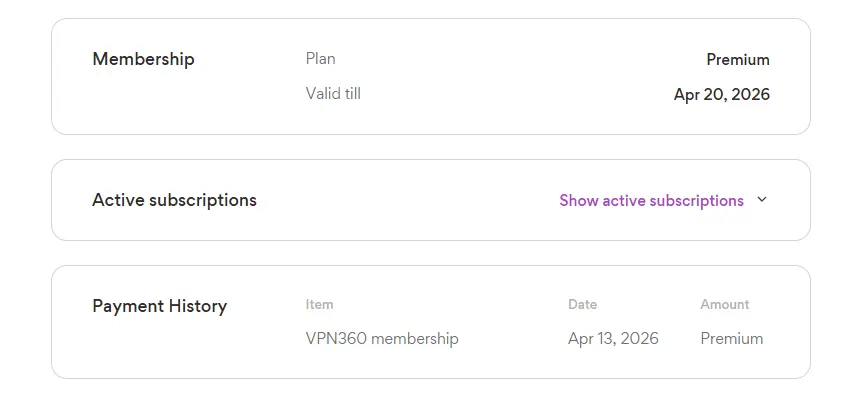Click the Premium amount in payment history
Screen dimensions: 848x398
732,339
